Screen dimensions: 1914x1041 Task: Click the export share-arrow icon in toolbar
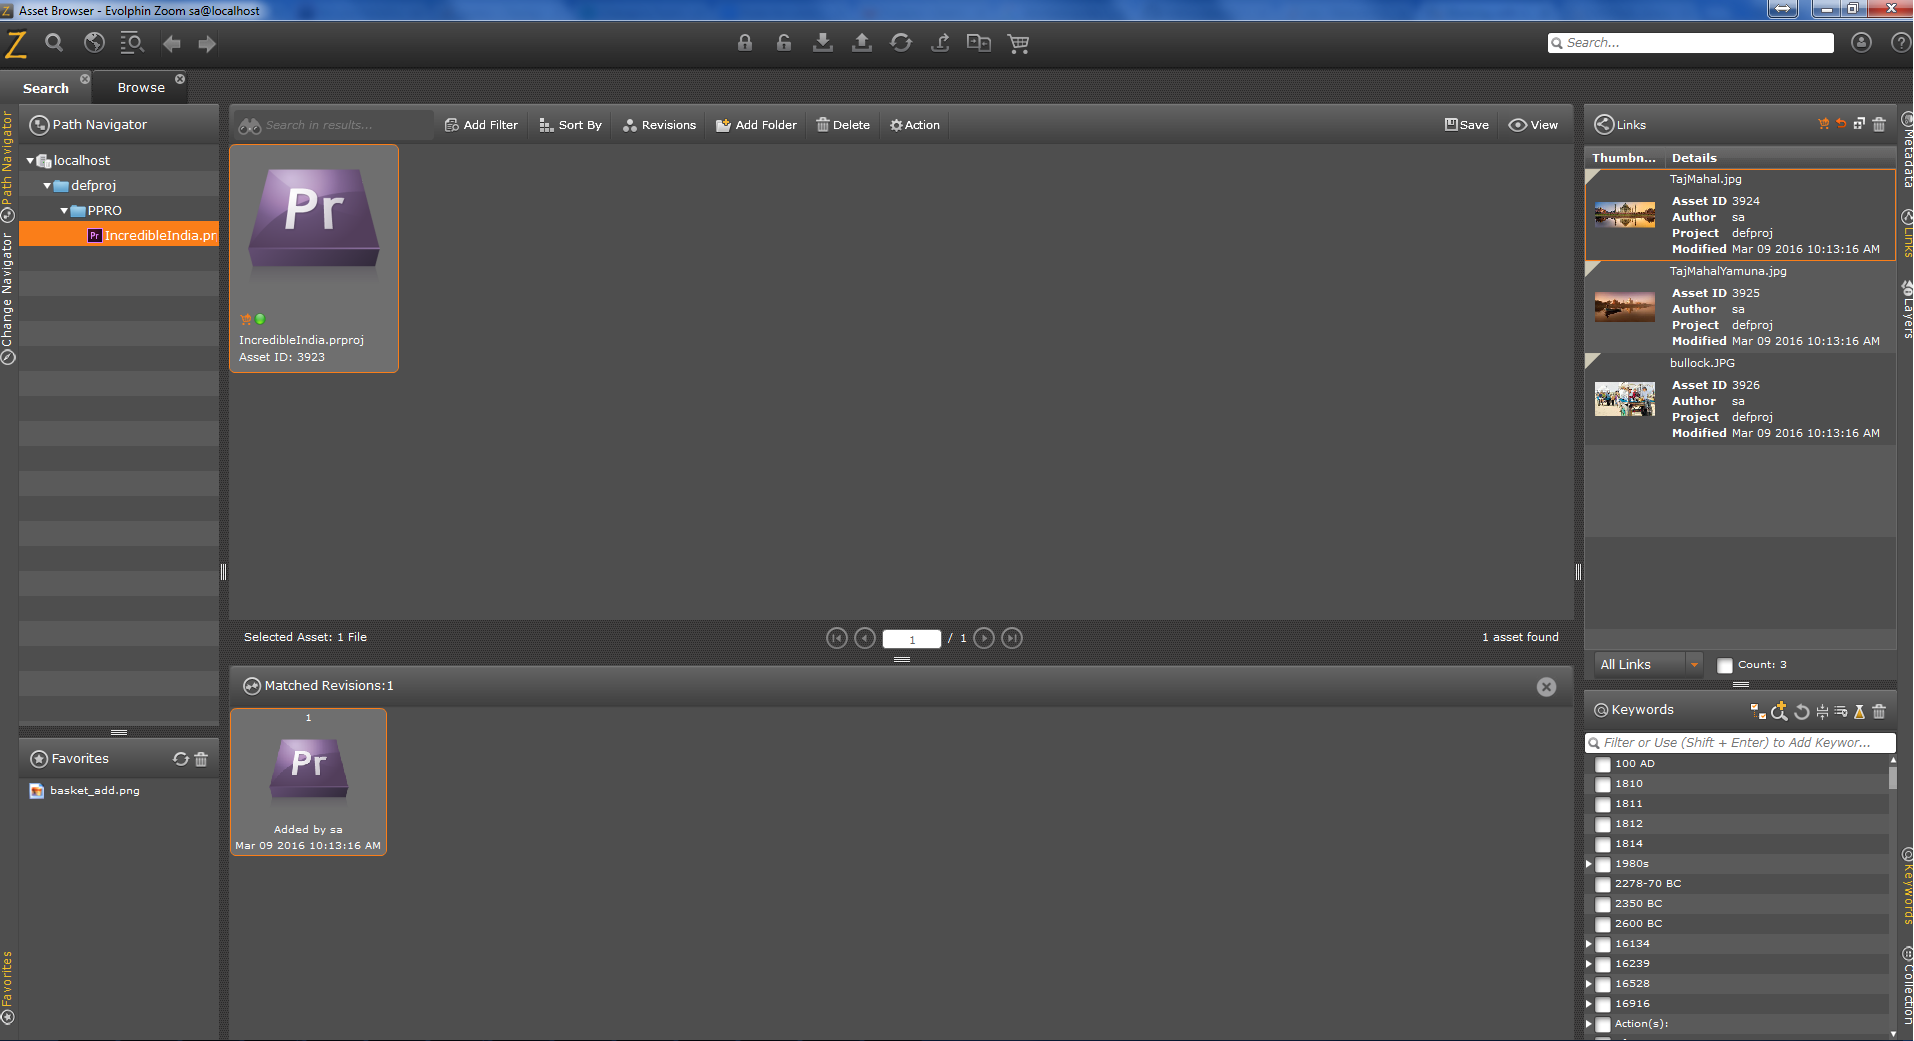tap(940, 42)
